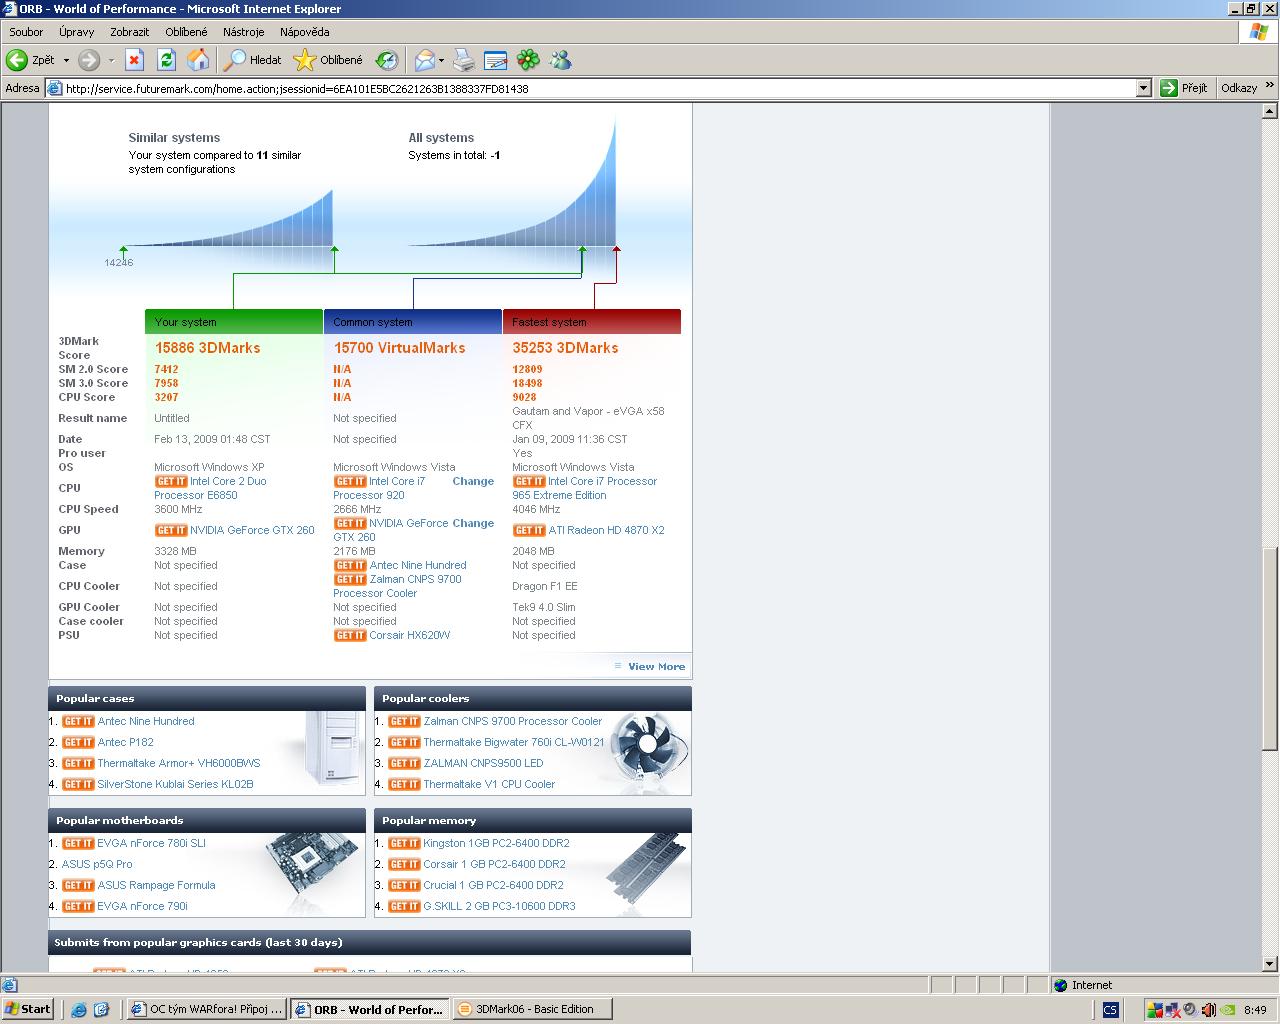Click GET IT badge for ATI Radeon HD 4870 X2

point(529,530)
